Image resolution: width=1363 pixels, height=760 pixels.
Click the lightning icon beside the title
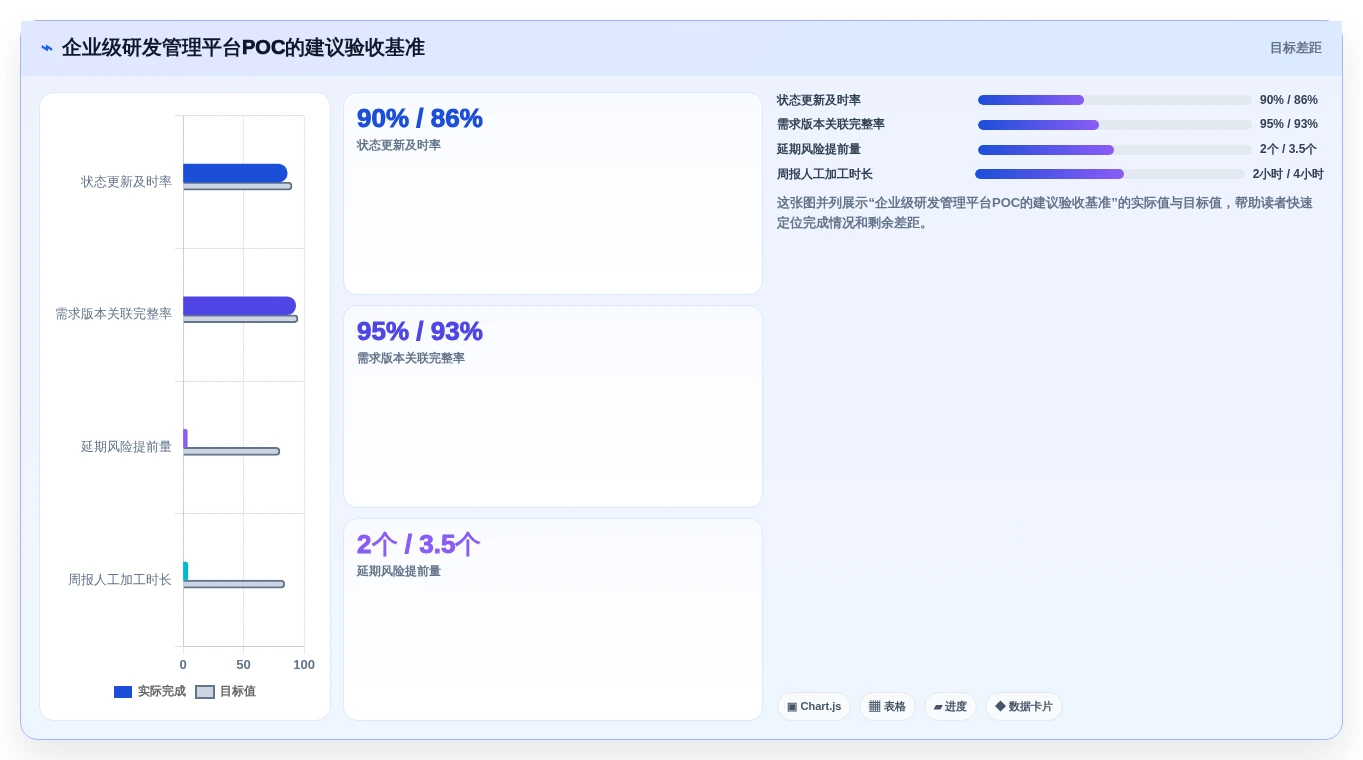point(47,48)
